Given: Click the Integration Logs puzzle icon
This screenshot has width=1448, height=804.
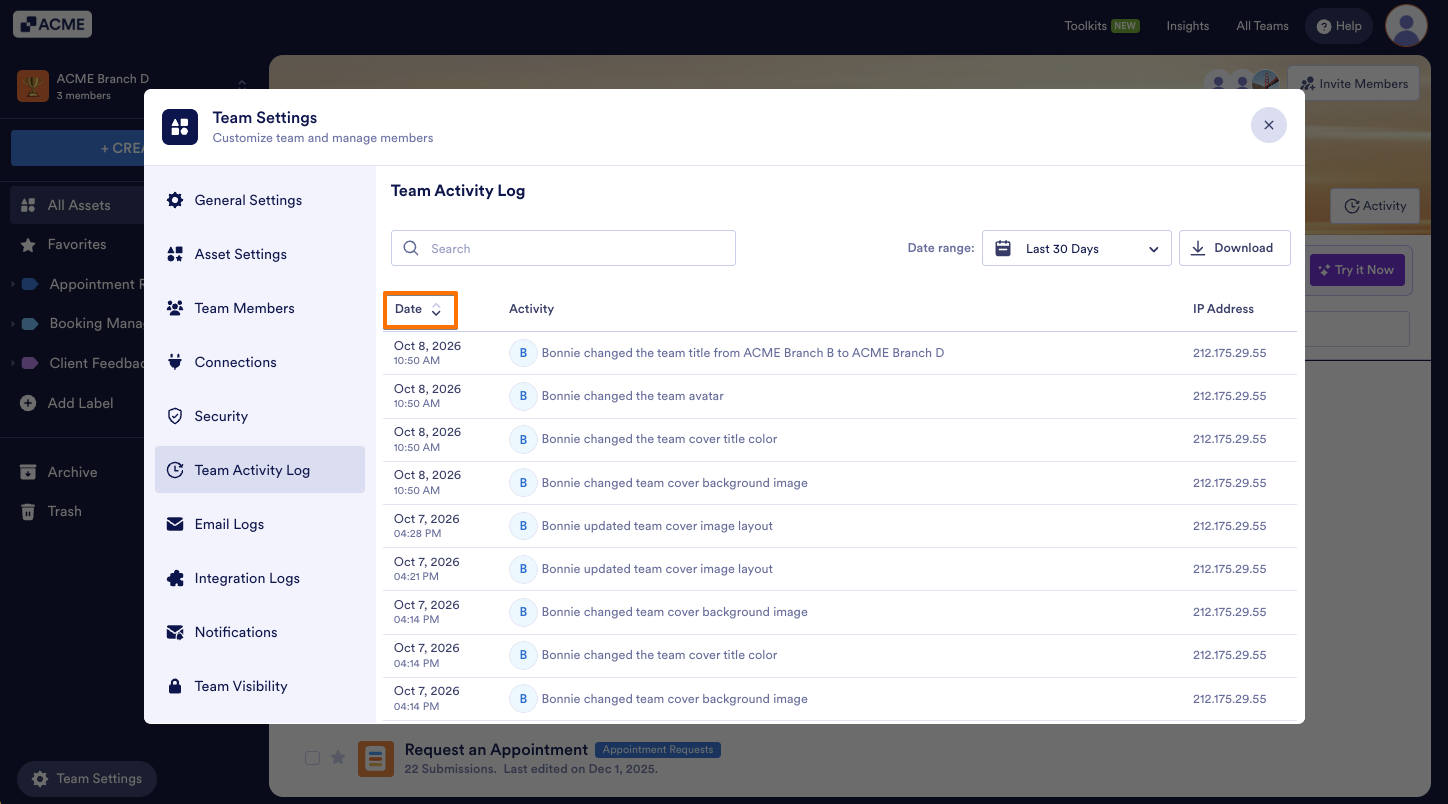Looking at the screenshot, I should [175, 578].
